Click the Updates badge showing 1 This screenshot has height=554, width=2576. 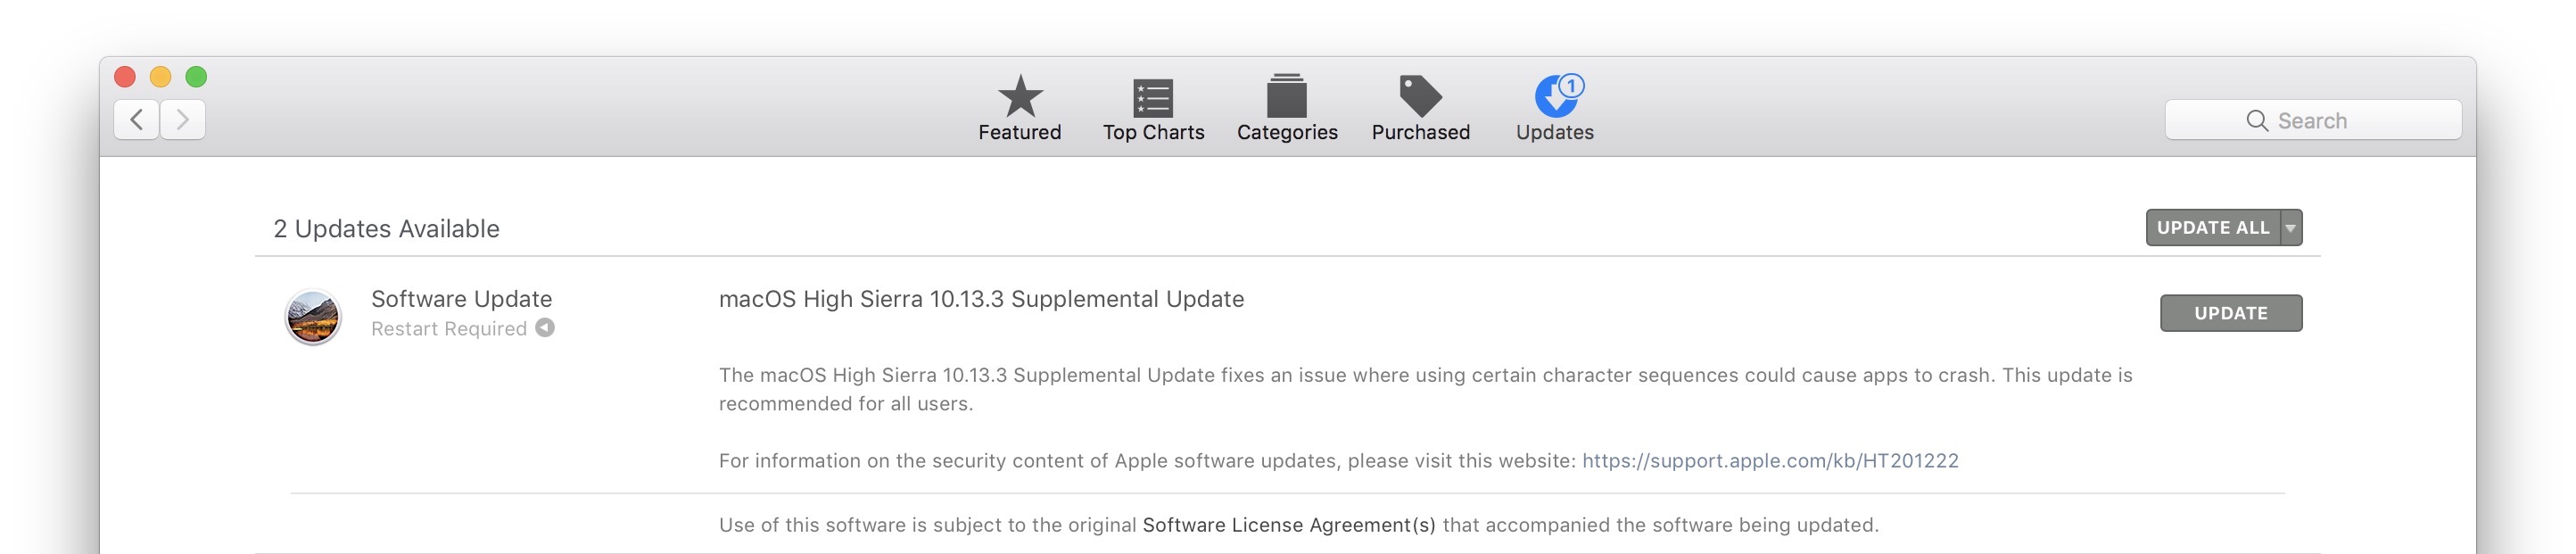pos(1571,86)
